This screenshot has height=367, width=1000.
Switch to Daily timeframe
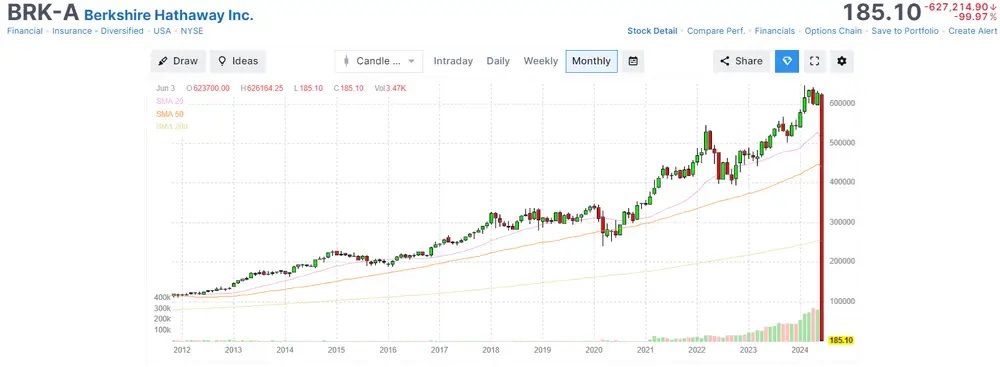click(498, 61)
